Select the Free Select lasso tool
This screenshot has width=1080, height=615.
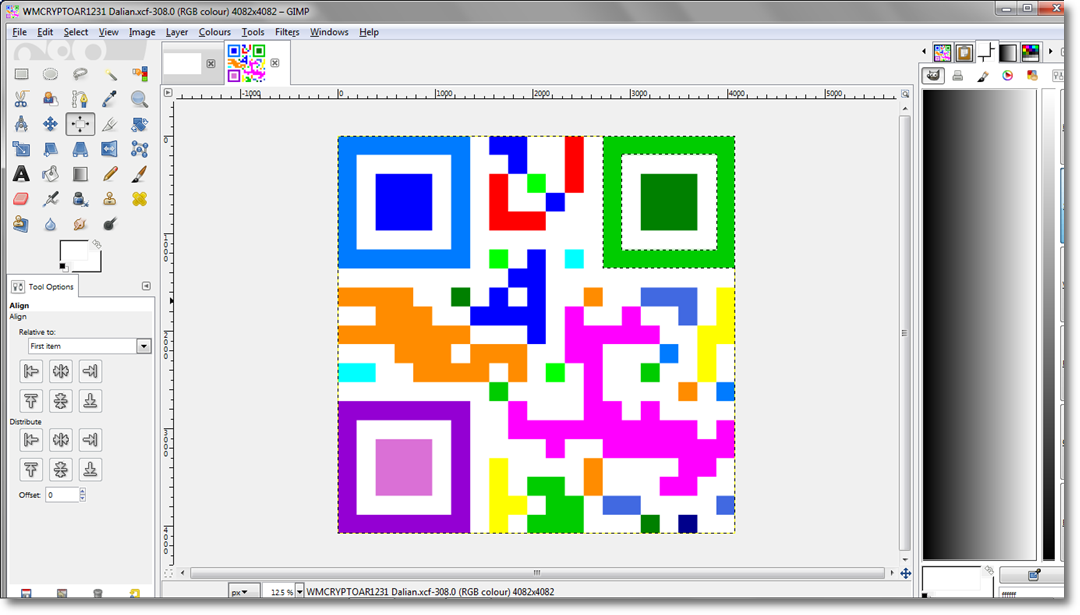tap(80, 74)
